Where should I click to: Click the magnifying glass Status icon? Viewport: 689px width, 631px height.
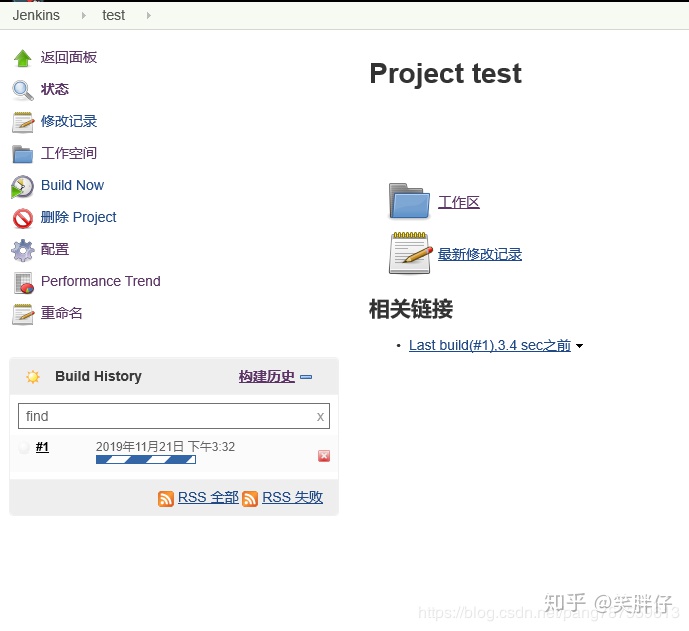click(22, 90)
